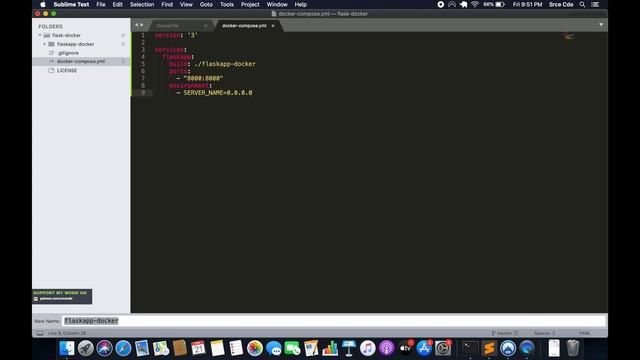Open the Selection menu

tap(142, 4)
